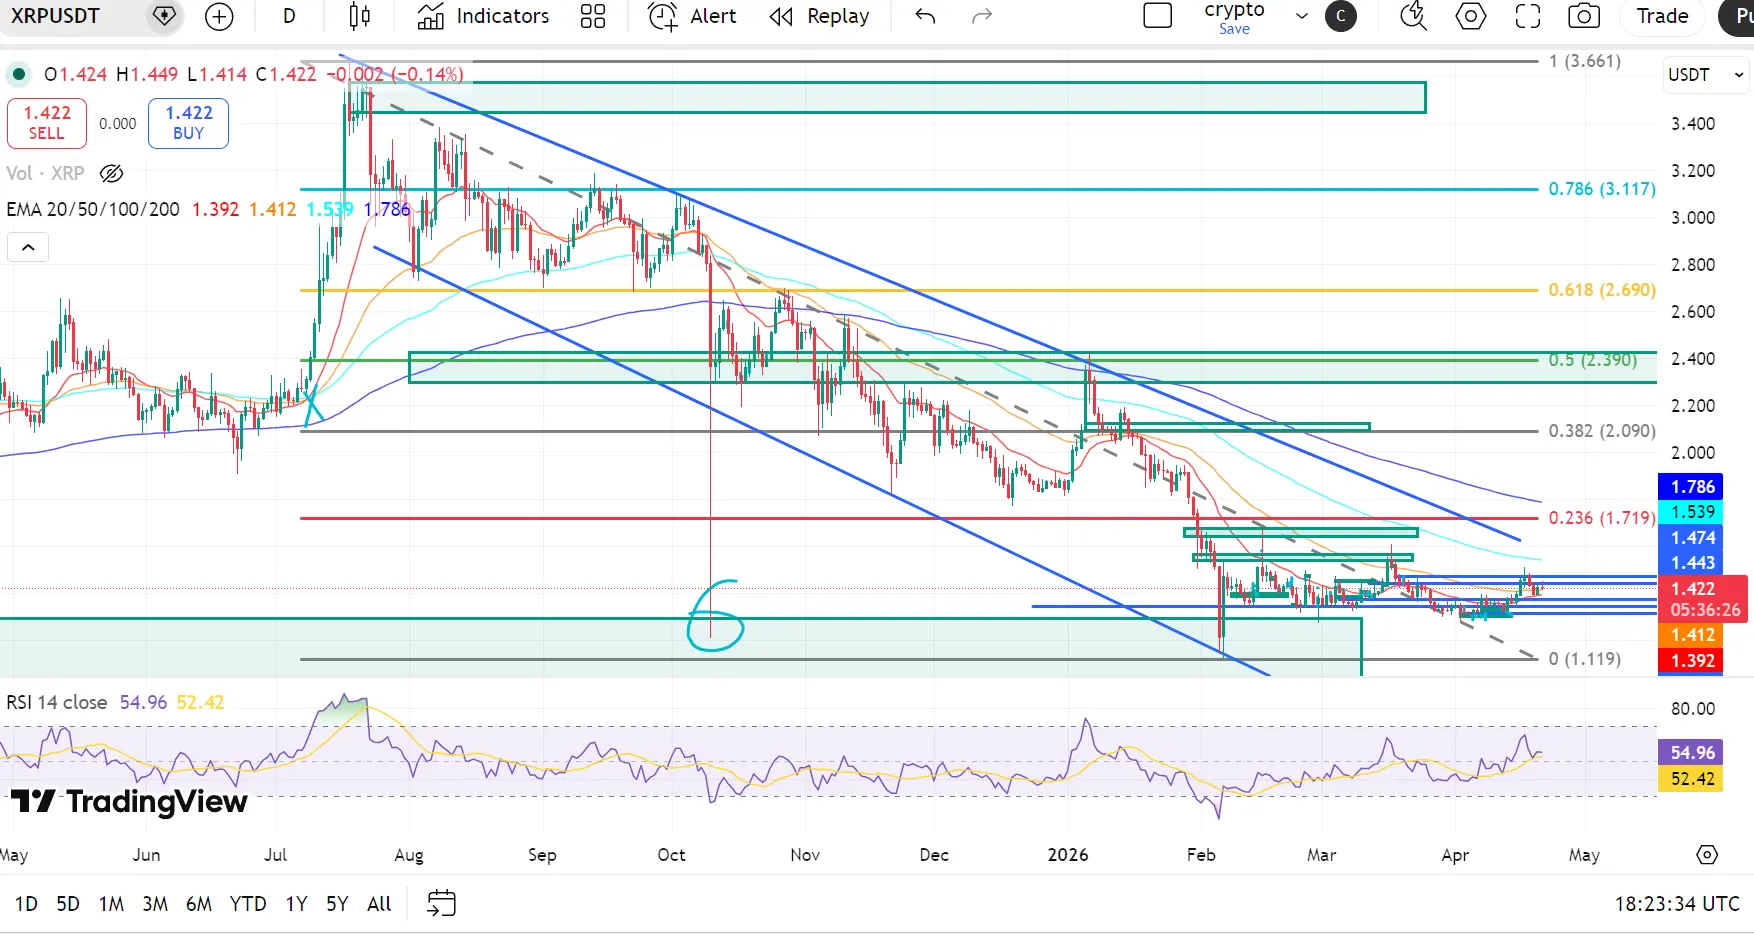
Task: Select the 0.236 (1.719) Fibonacci level label
Action: pos(1602,518)
